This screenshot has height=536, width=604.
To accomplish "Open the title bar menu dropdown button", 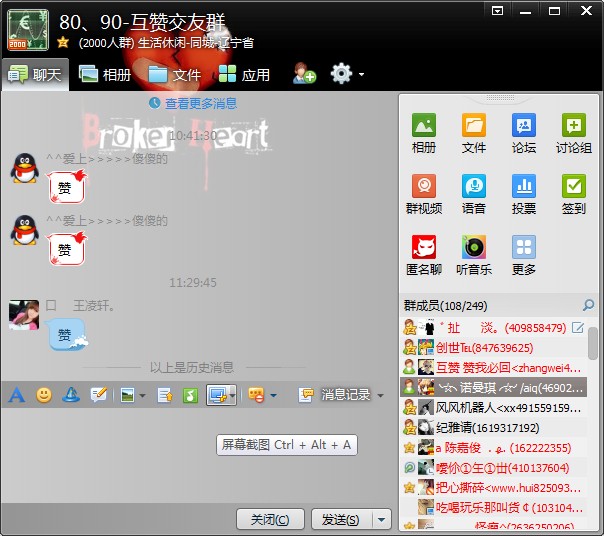I will [497, 11].
